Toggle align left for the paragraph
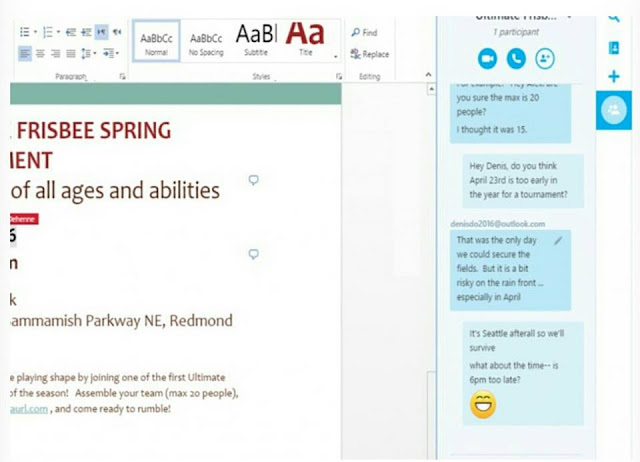 coord(25,53)
